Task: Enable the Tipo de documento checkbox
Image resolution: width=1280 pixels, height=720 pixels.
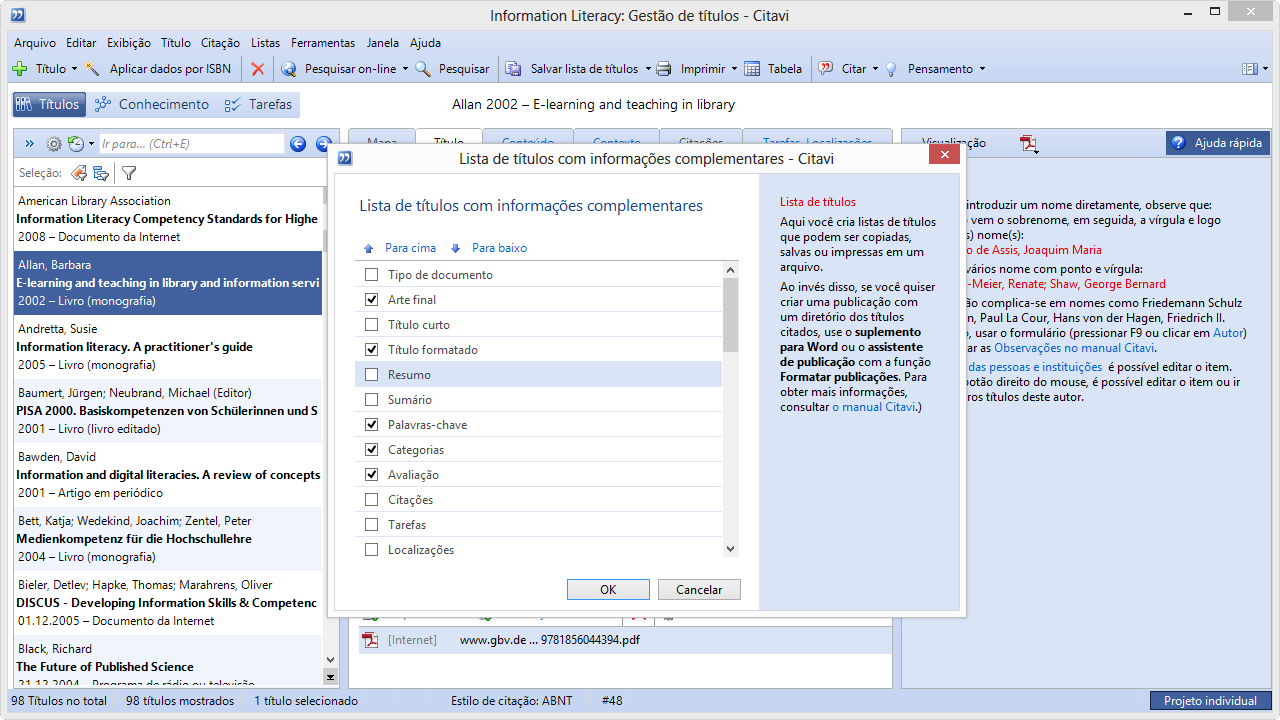Action: (x=372, y=275)
